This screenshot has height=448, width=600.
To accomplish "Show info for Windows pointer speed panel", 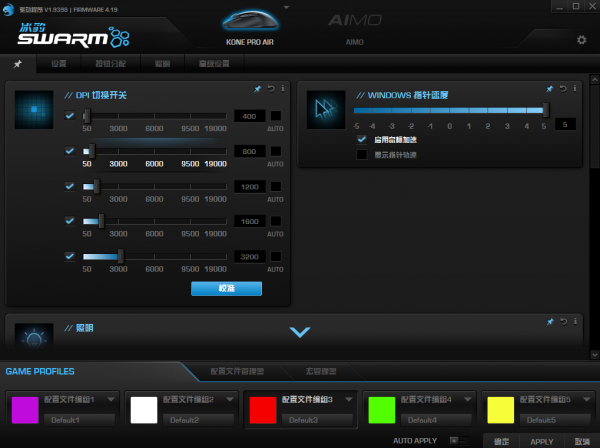I will pos(574,88).
